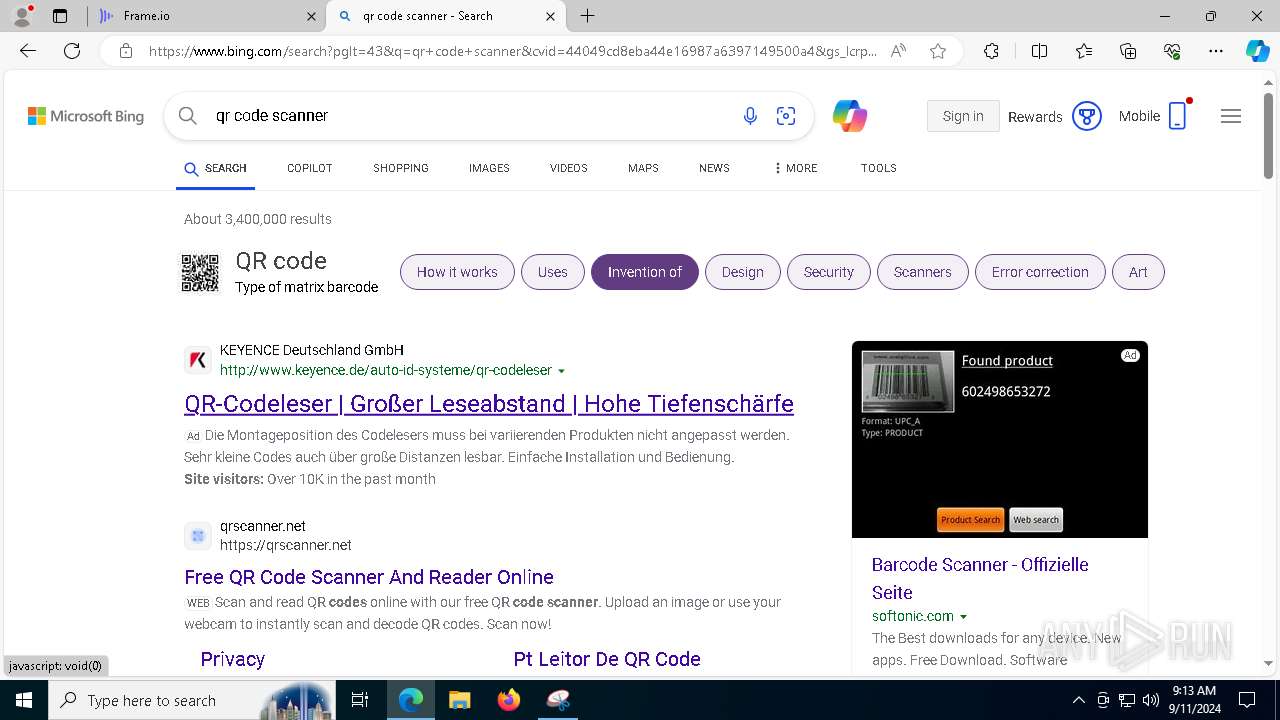Open File Explorer from taskbar
Viewport: 1280px width, 720px height.
tap(459, 700)
